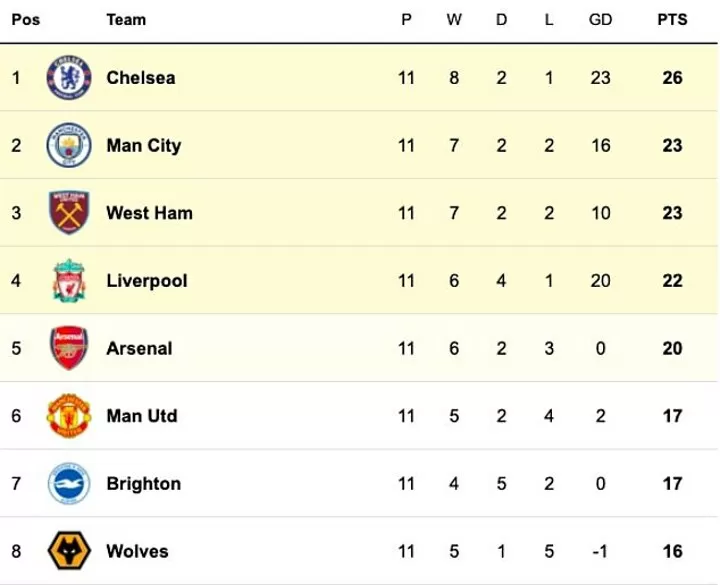This screenshot has width=720, height=585.
Task: Select the Liverpool team name
Action: [146, 281]
